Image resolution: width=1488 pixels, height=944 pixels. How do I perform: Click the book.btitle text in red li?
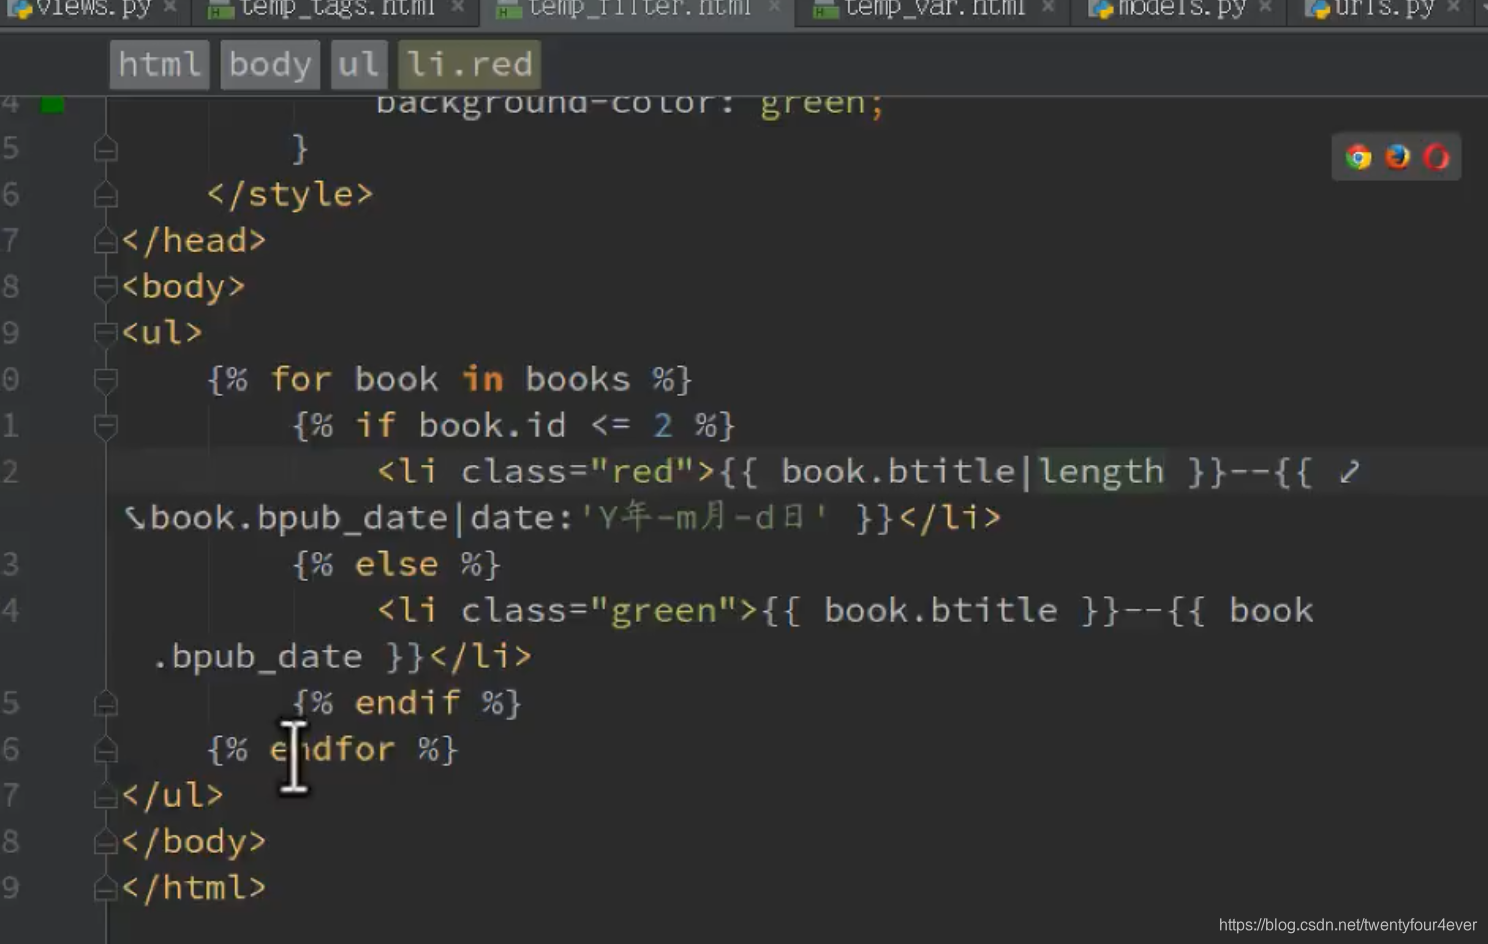897,472
